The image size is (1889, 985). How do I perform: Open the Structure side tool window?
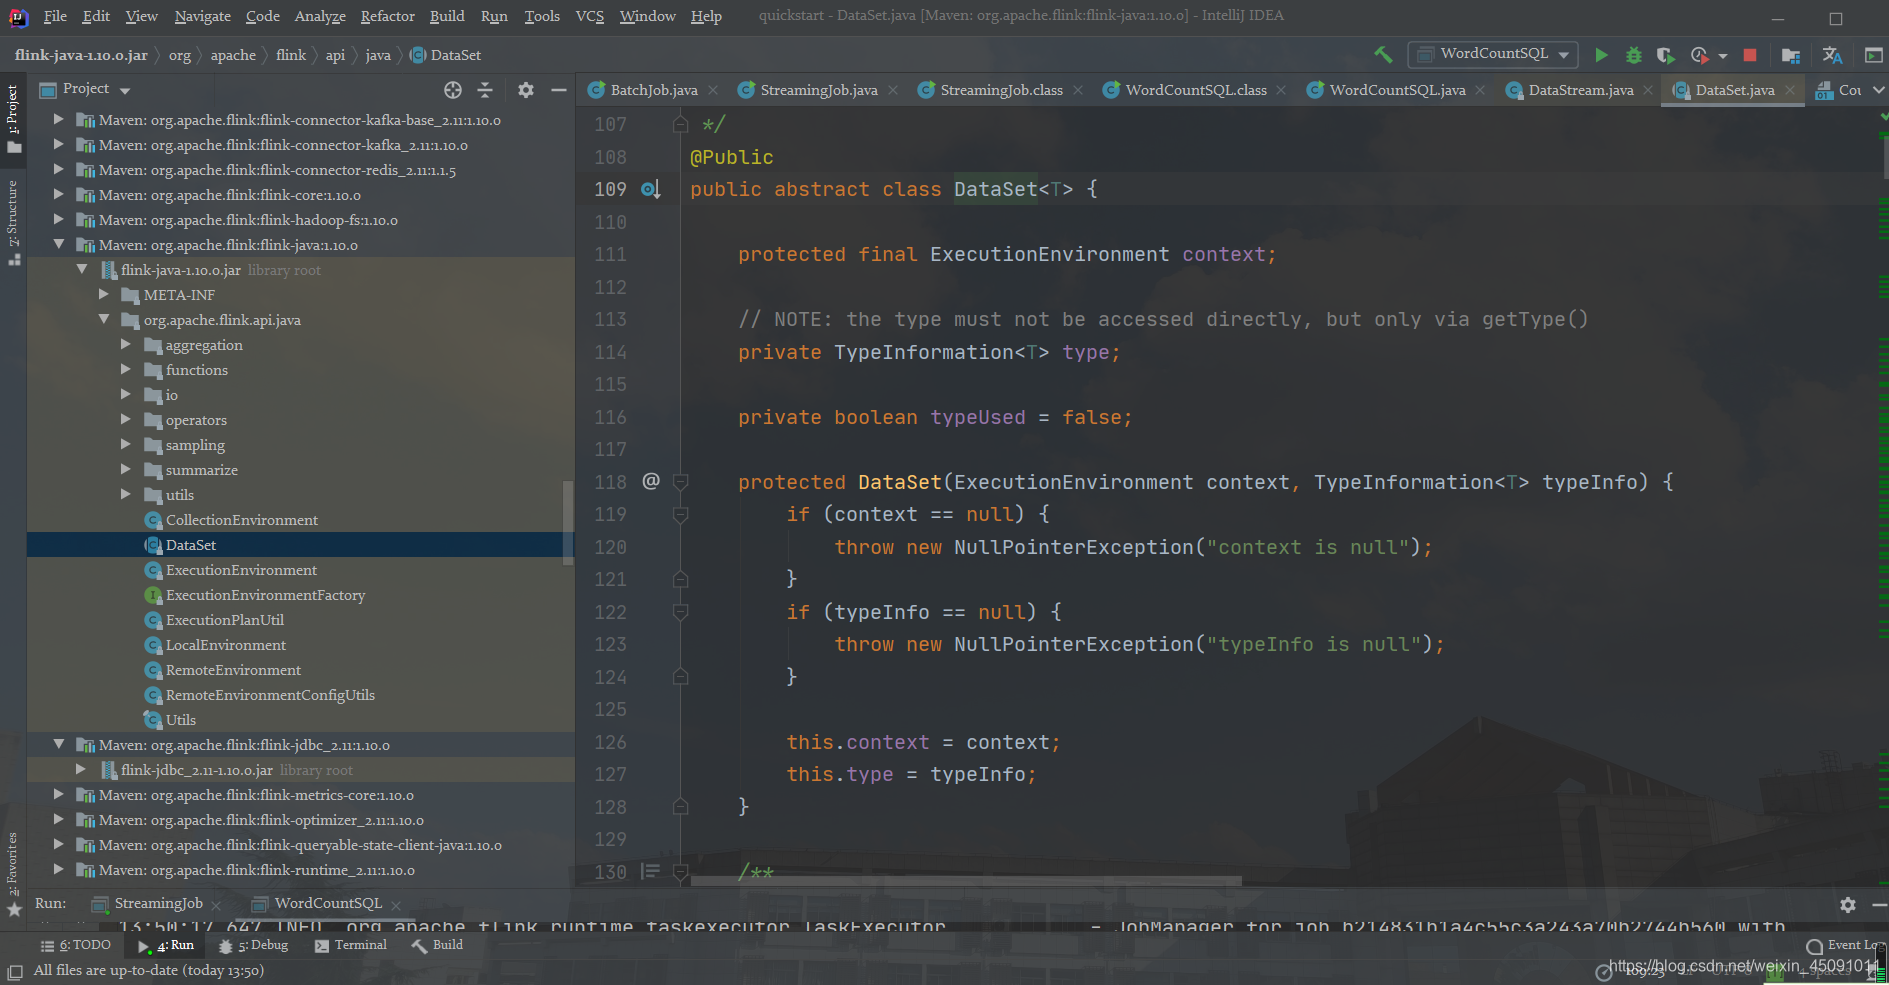(x=13, y=222)
